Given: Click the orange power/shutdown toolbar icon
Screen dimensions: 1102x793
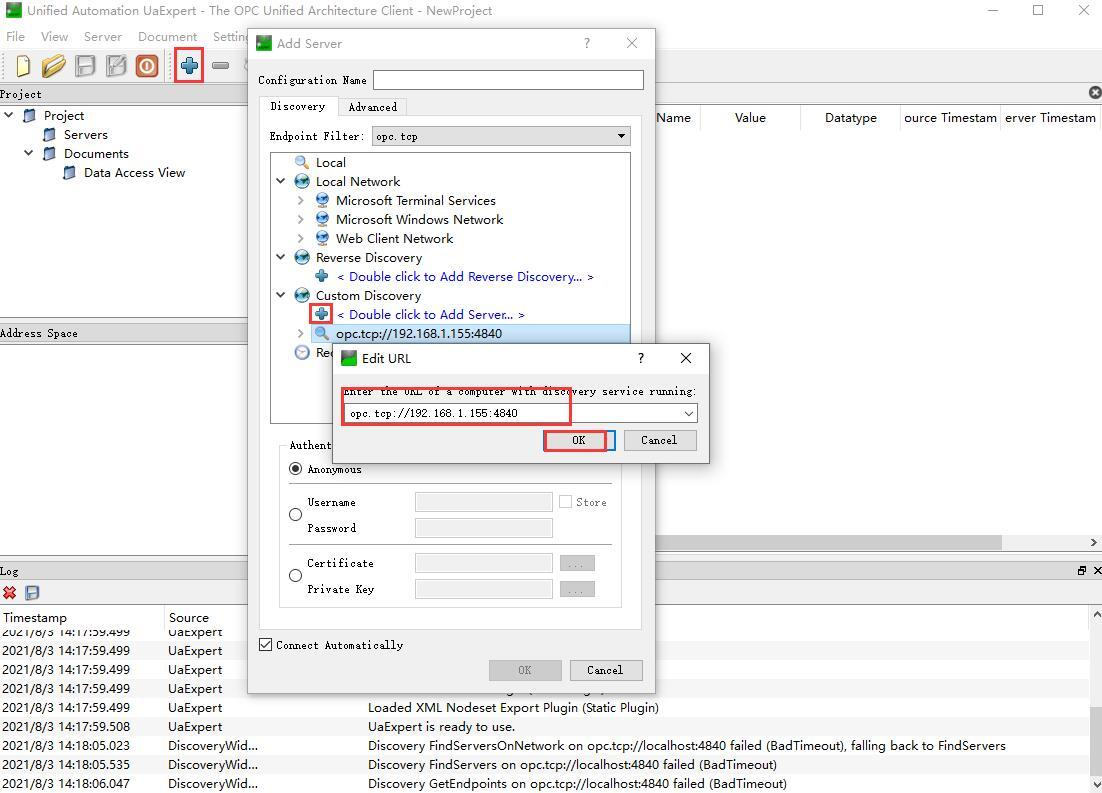Looking at the screenshot, I should (x=147, y=66).
